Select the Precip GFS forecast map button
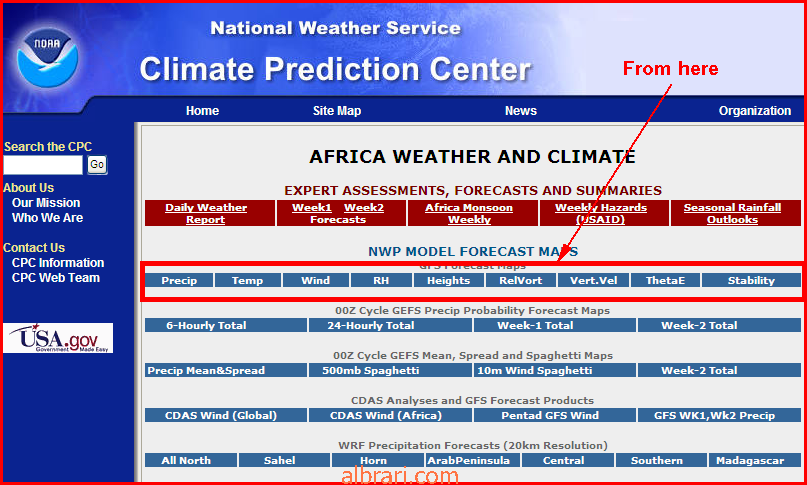The height and width of the screenshot is (485, 807). click(x=179, y=281)
